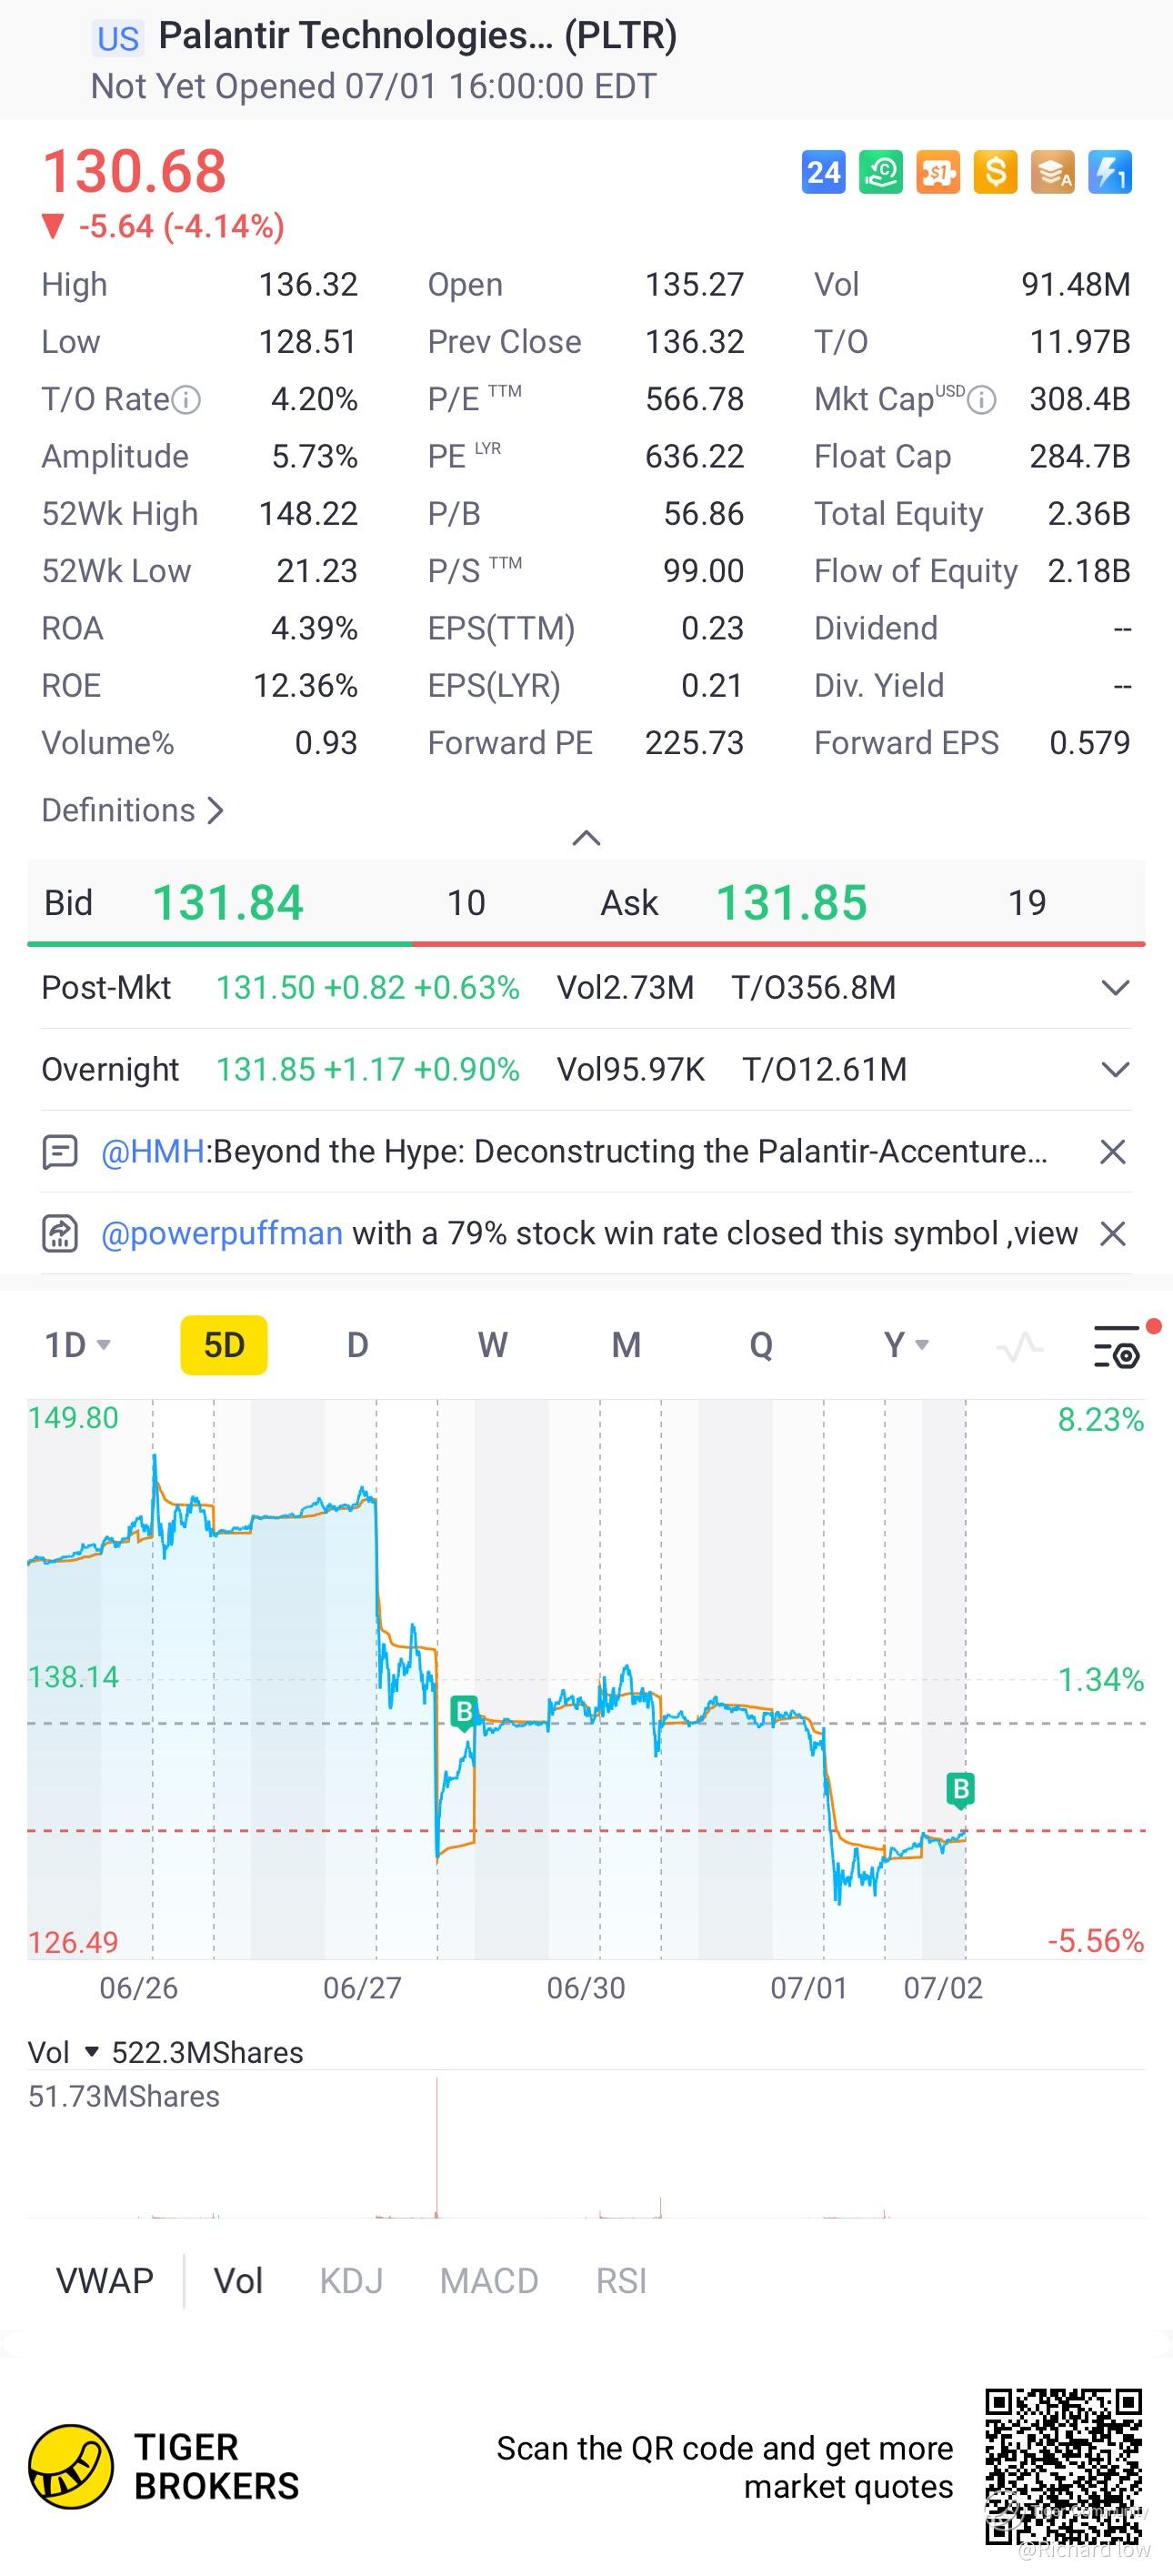This screenshot has width=1173, height=2576.
Task: Expand the Overnight quote row
Action: 1115,1070
